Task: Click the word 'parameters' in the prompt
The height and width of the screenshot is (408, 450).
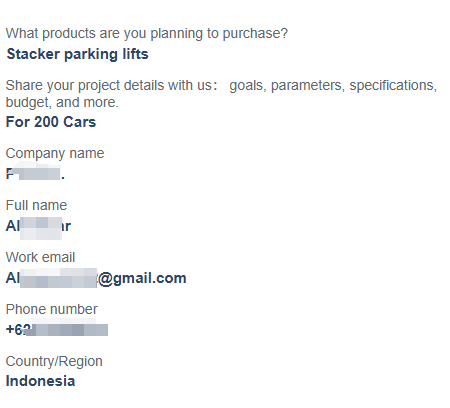Action: 307,86
